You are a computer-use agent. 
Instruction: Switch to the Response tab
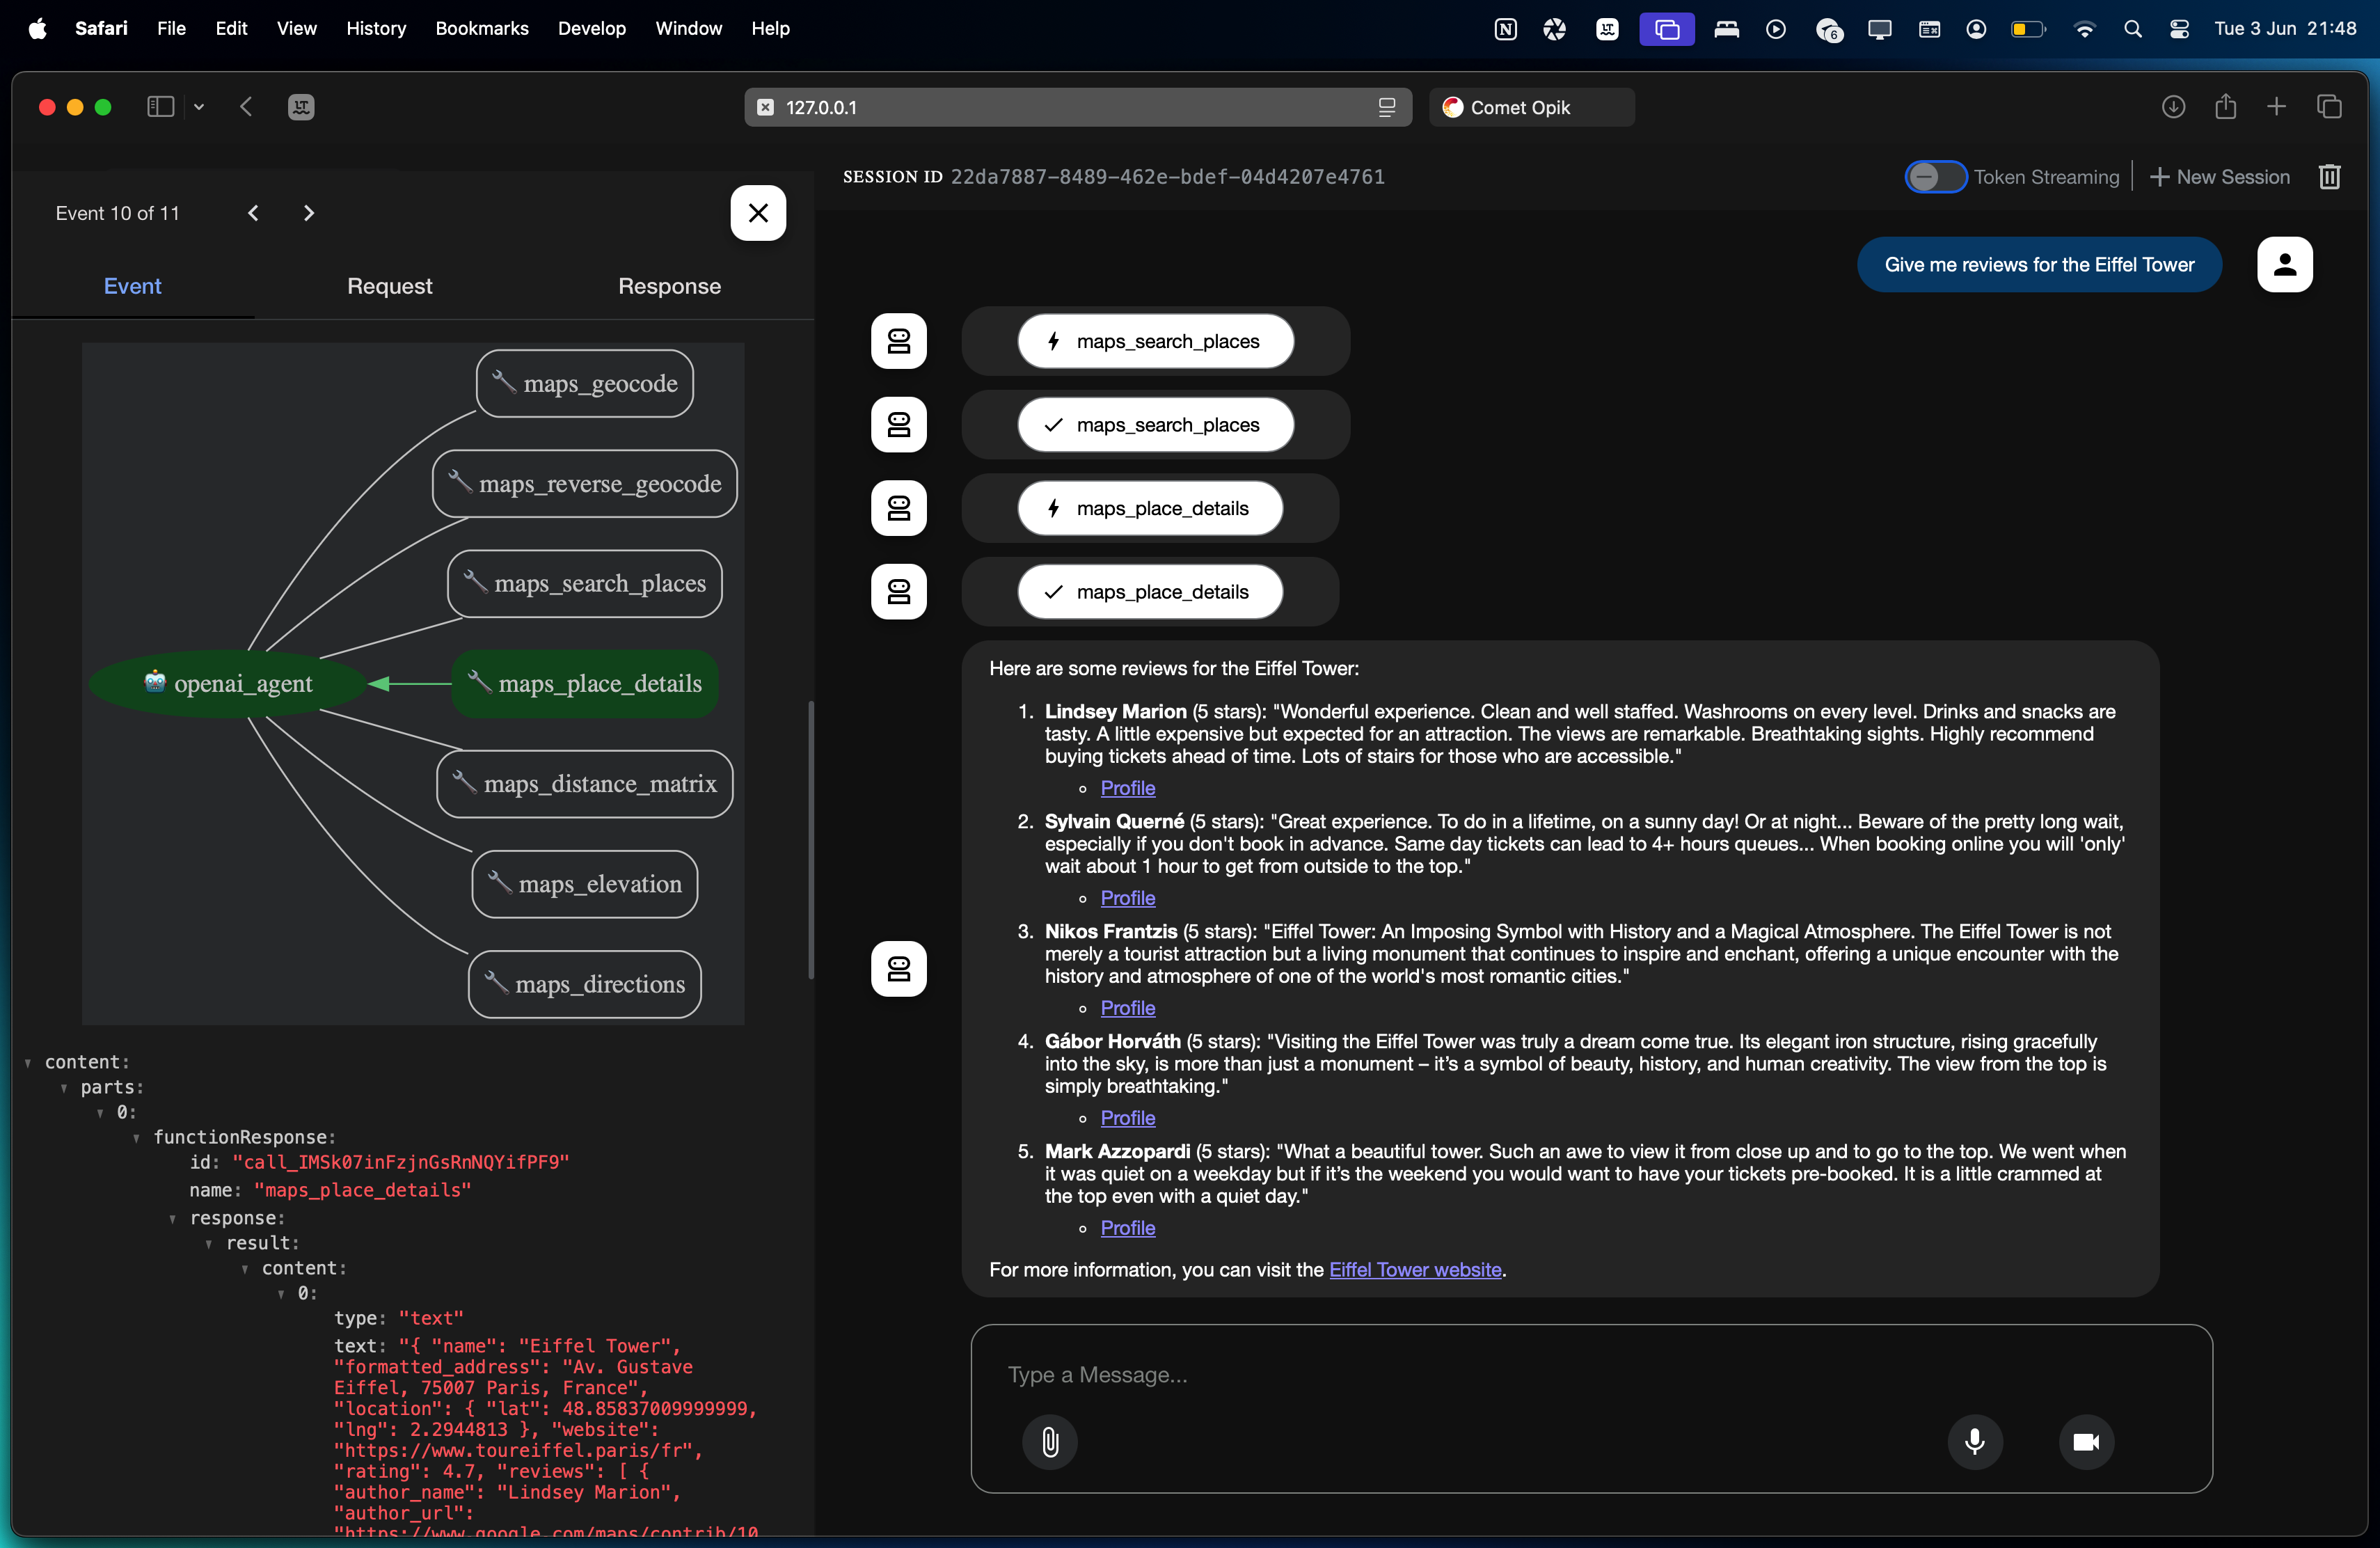(x=669, y=286)
